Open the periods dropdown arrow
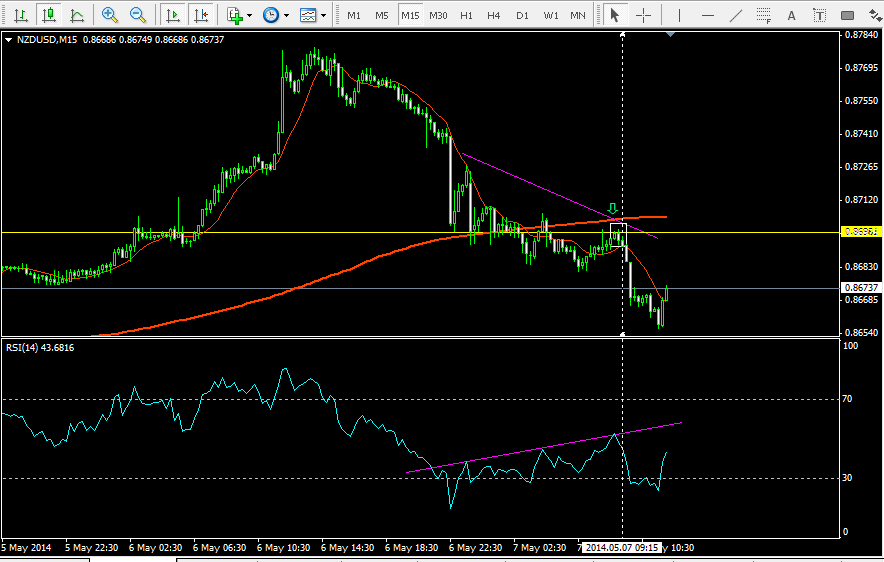The width and height of the screenshot is (884, 562). click(286, 15)
